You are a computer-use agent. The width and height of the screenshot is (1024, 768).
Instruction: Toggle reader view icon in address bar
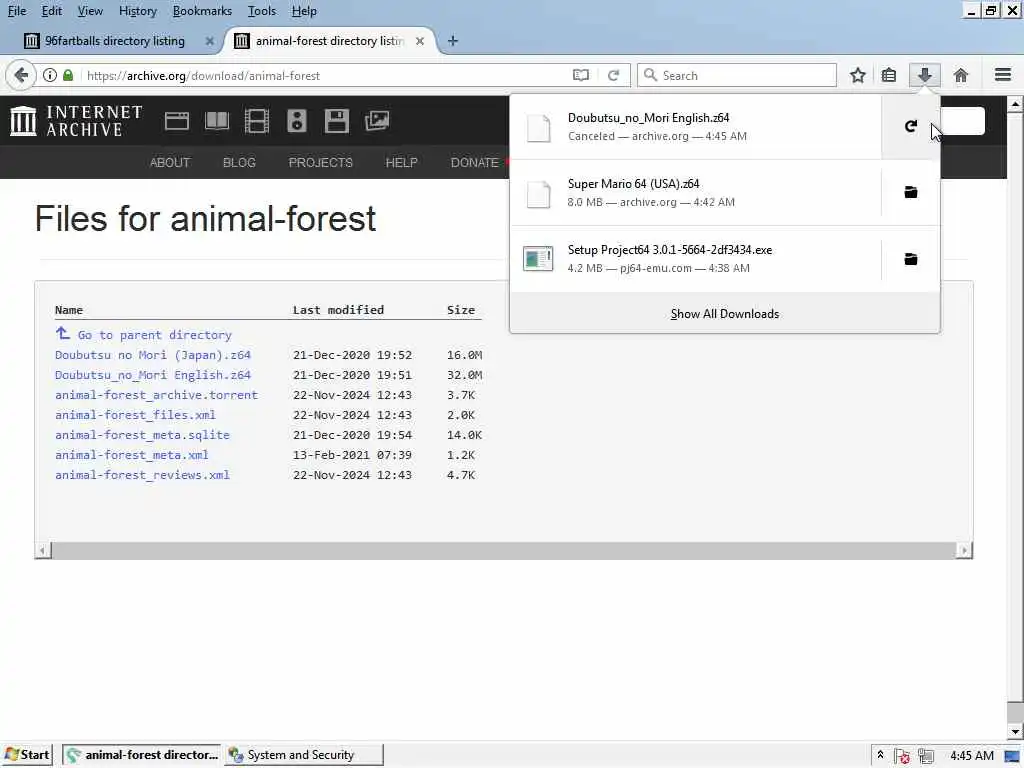[581, 75]
